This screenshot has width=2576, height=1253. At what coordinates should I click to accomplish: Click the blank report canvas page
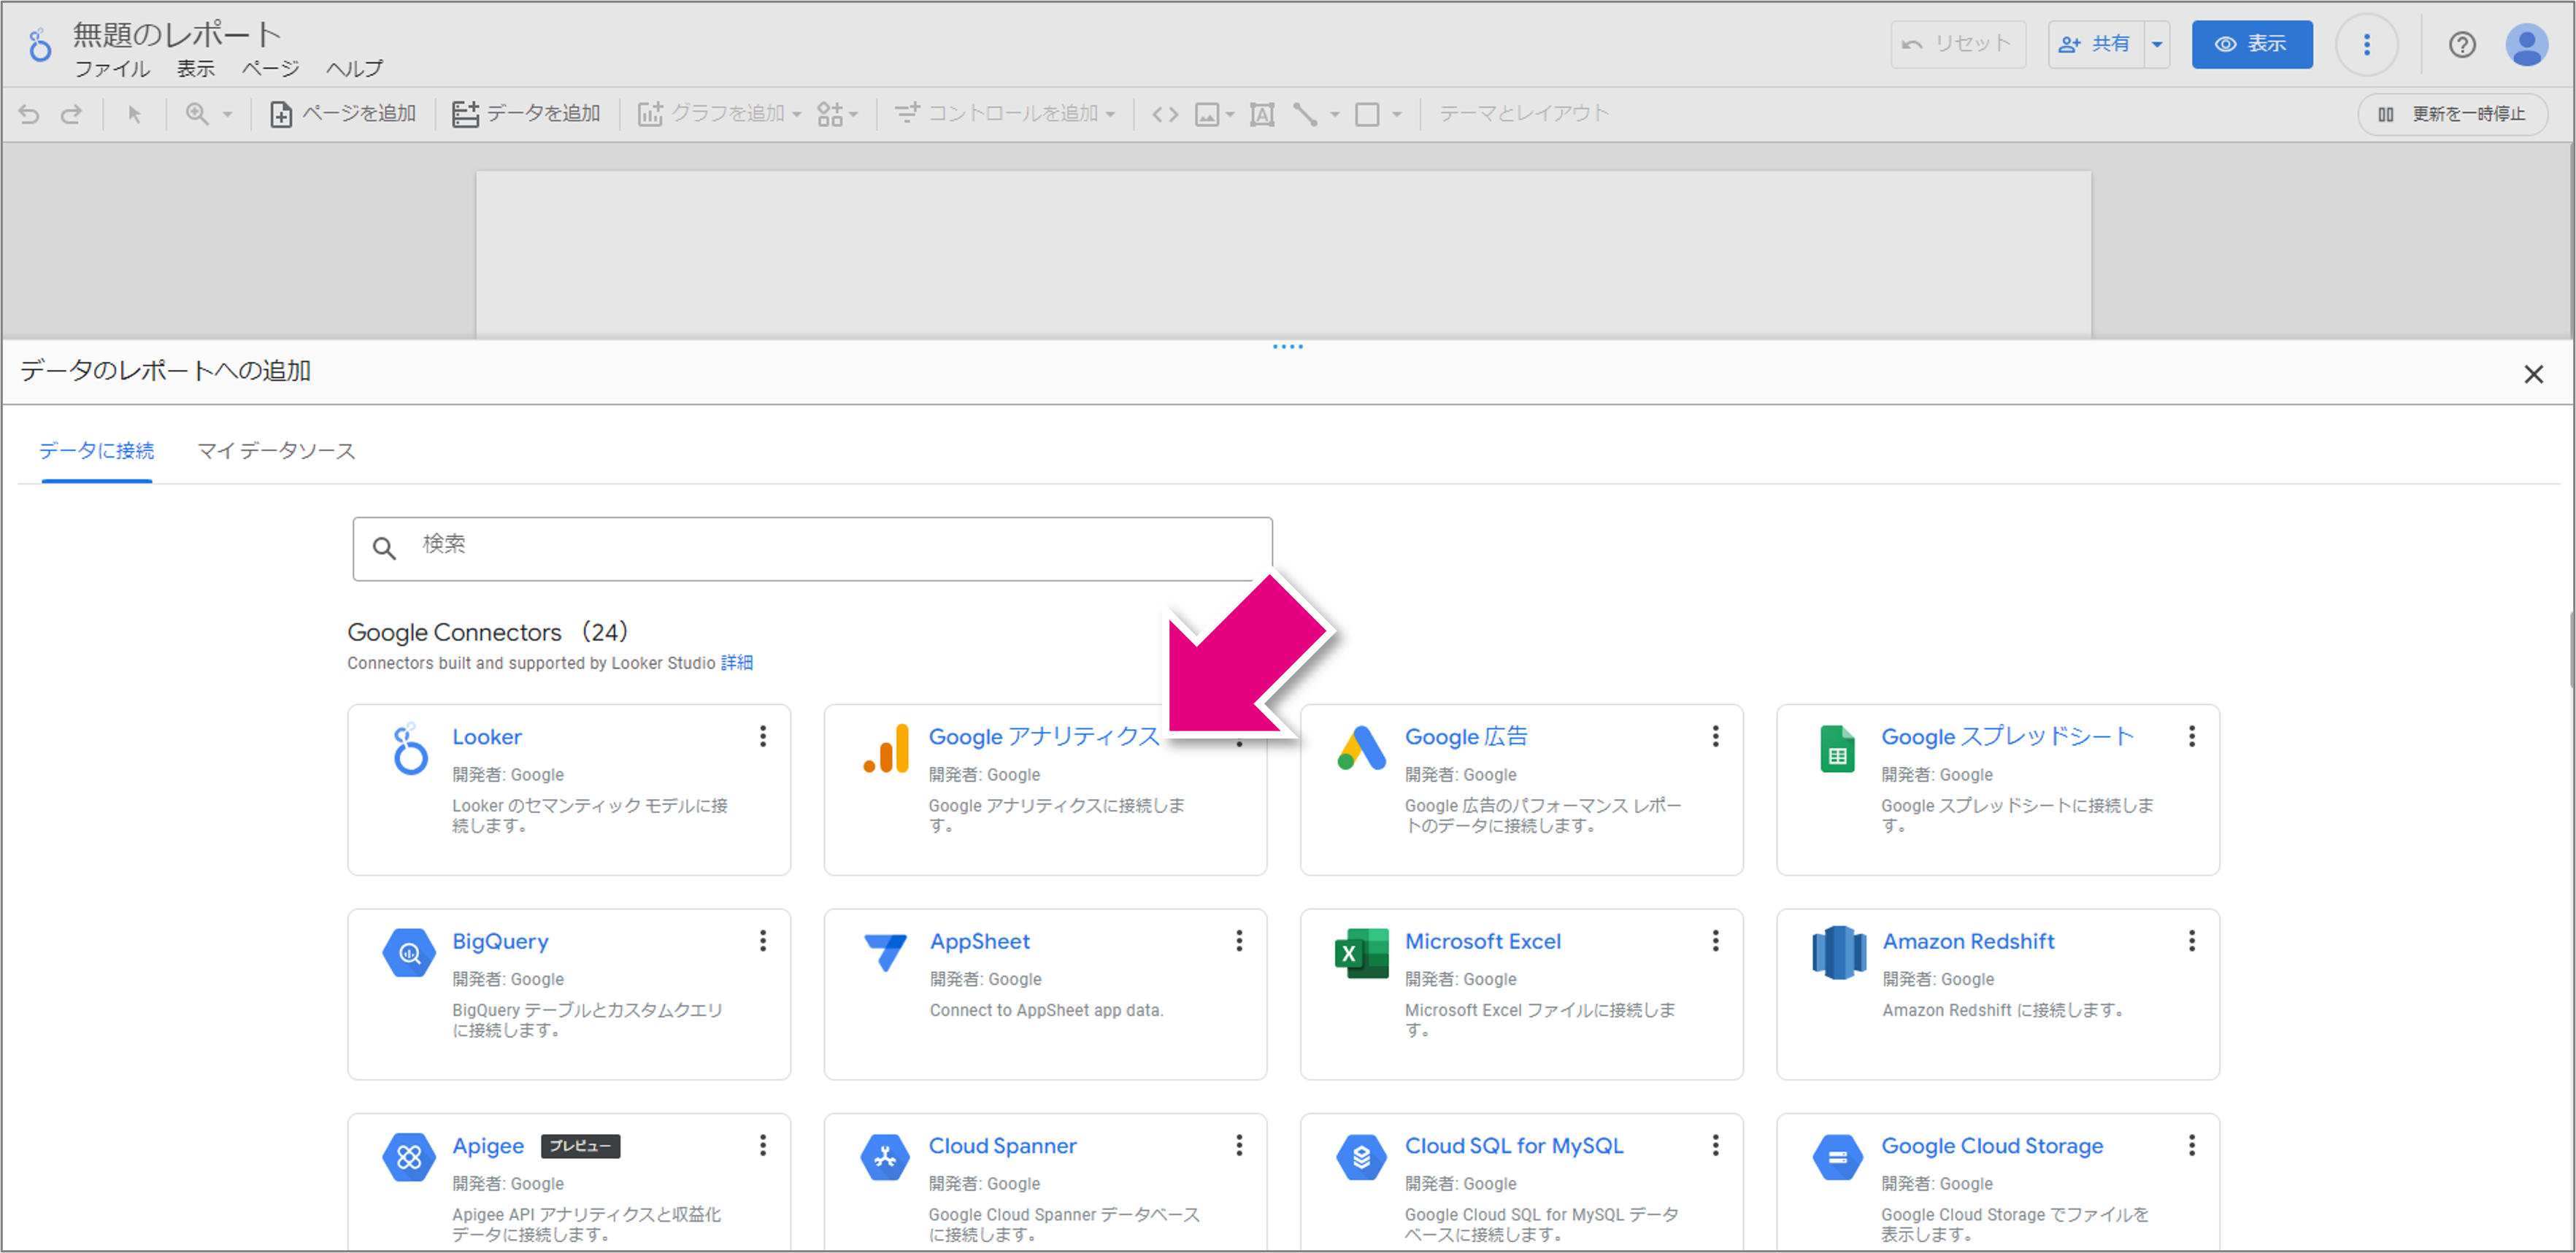[x=1283, y=254]
